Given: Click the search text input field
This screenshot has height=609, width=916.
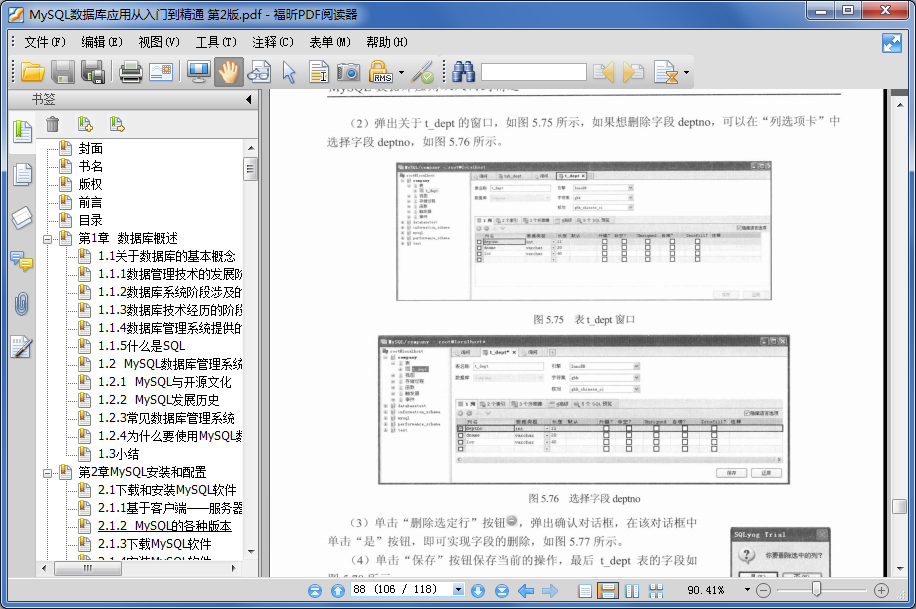Looking at the screenshot, I should [533, 72].
